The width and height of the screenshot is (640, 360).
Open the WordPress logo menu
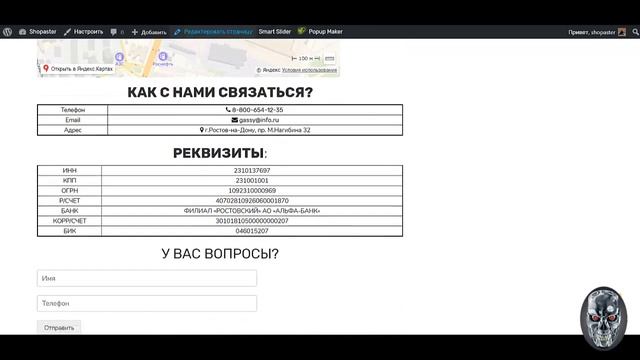pos(7,32)
